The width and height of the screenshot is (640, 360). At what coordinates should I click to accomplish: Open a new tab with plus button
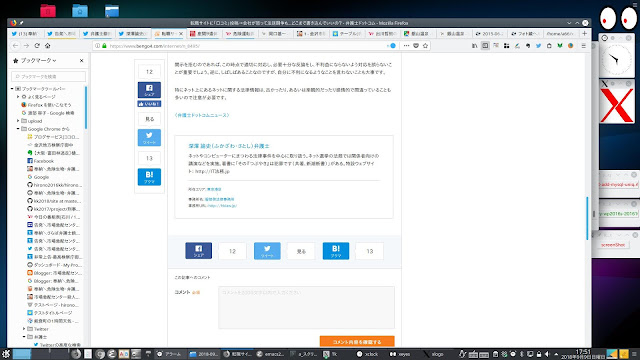(x=584, y=33)
